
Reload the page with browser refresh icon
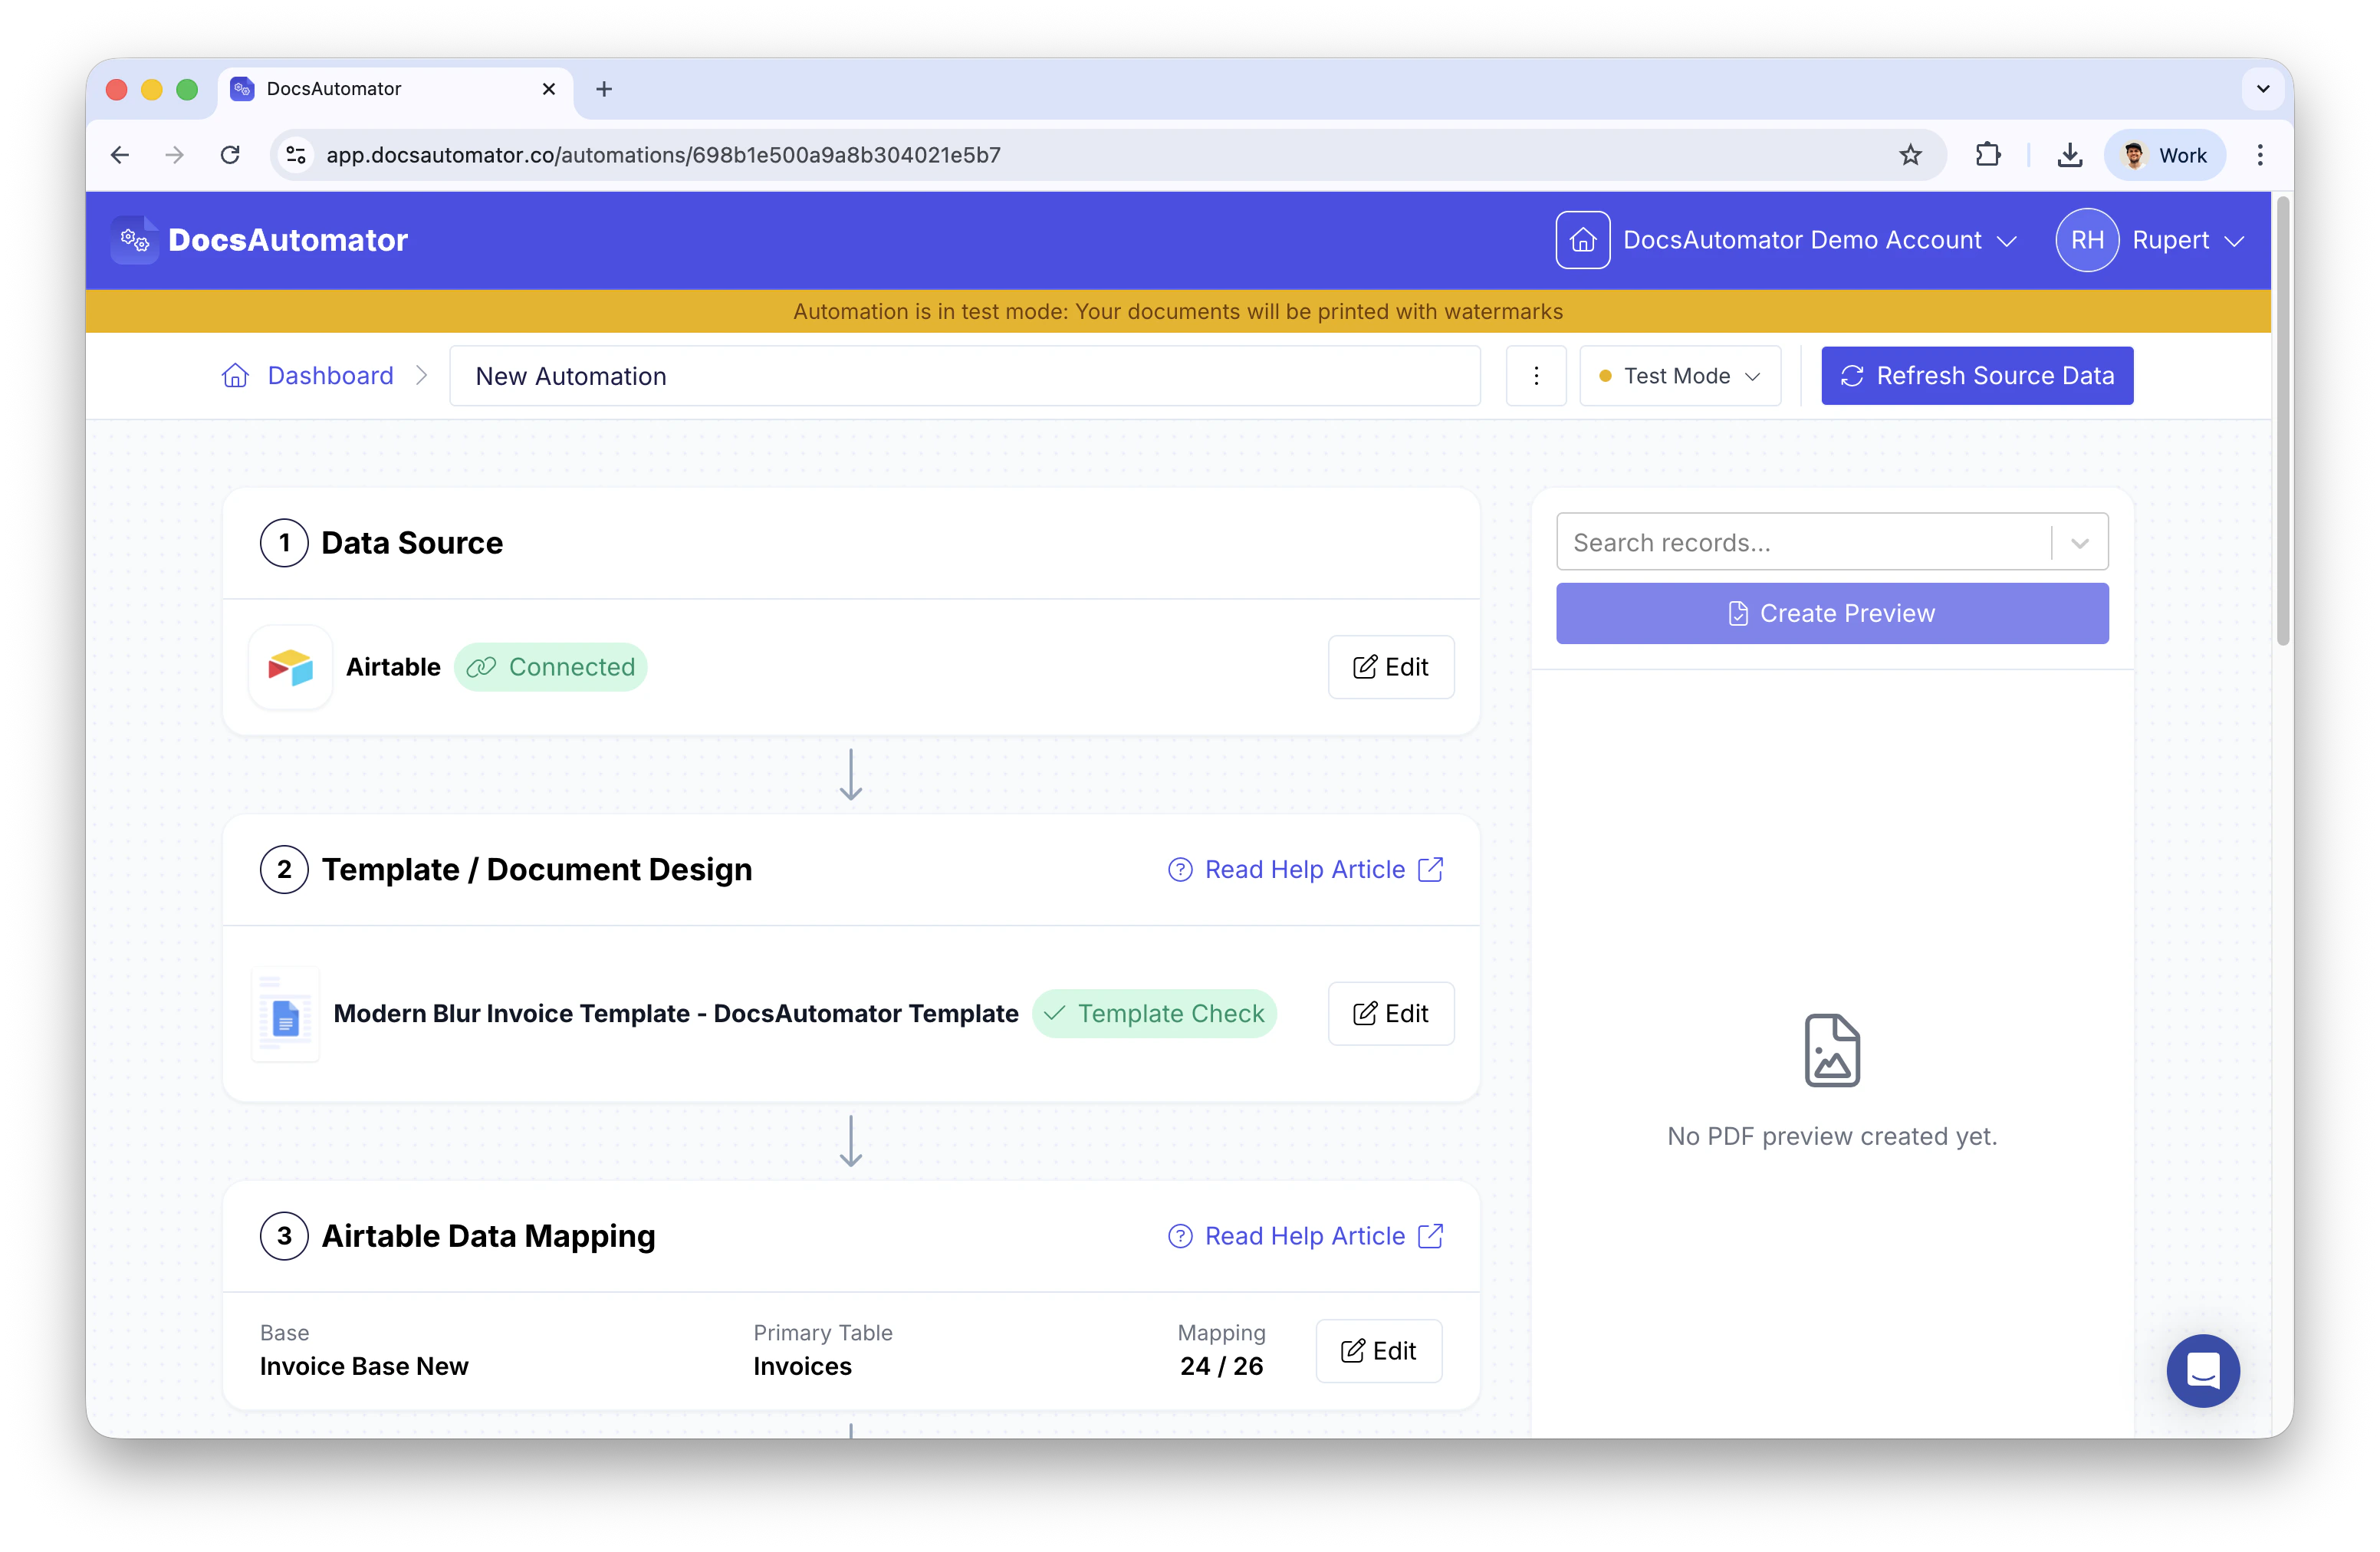pos(230,155)
